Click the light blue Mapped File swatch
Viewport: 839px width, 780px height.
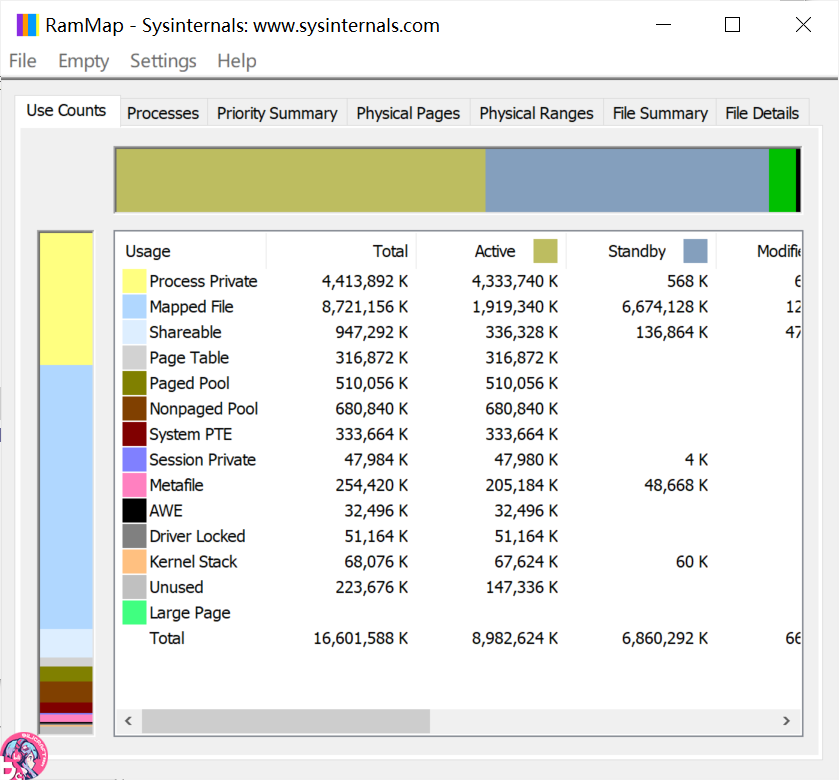click(134, 307)
